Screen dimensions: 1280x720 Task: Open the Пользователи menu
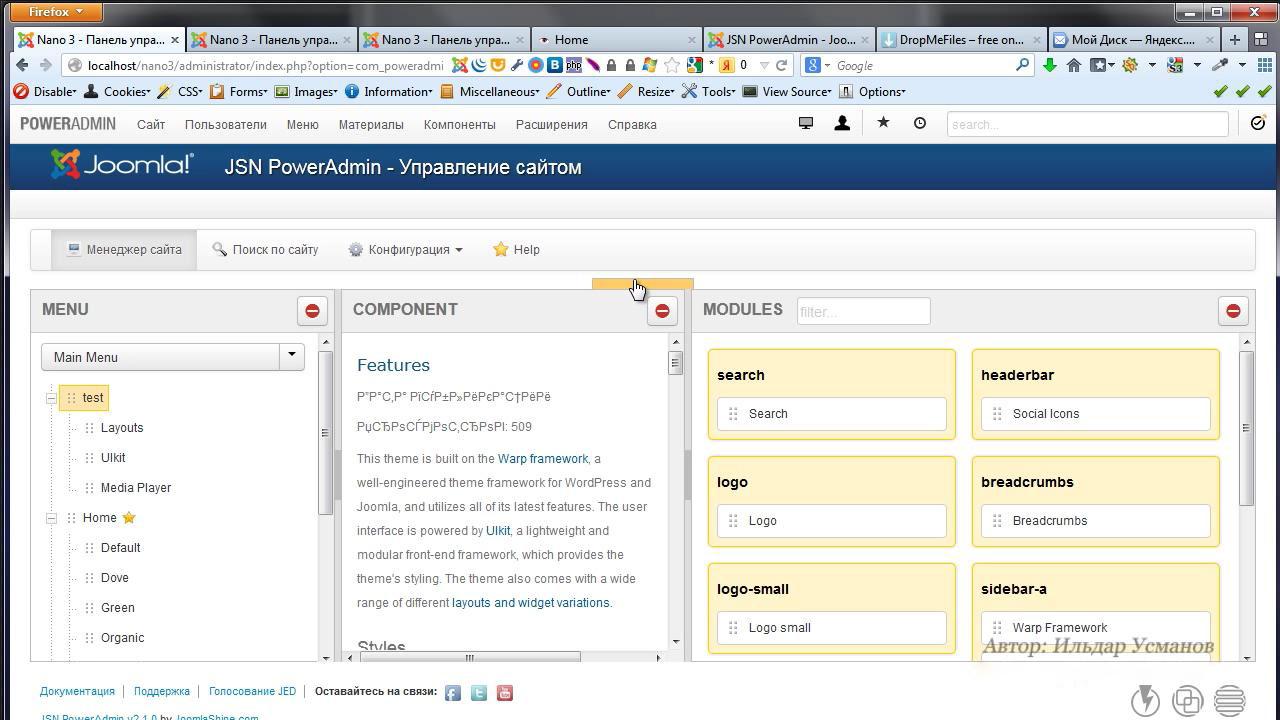[x=226, y=124]
